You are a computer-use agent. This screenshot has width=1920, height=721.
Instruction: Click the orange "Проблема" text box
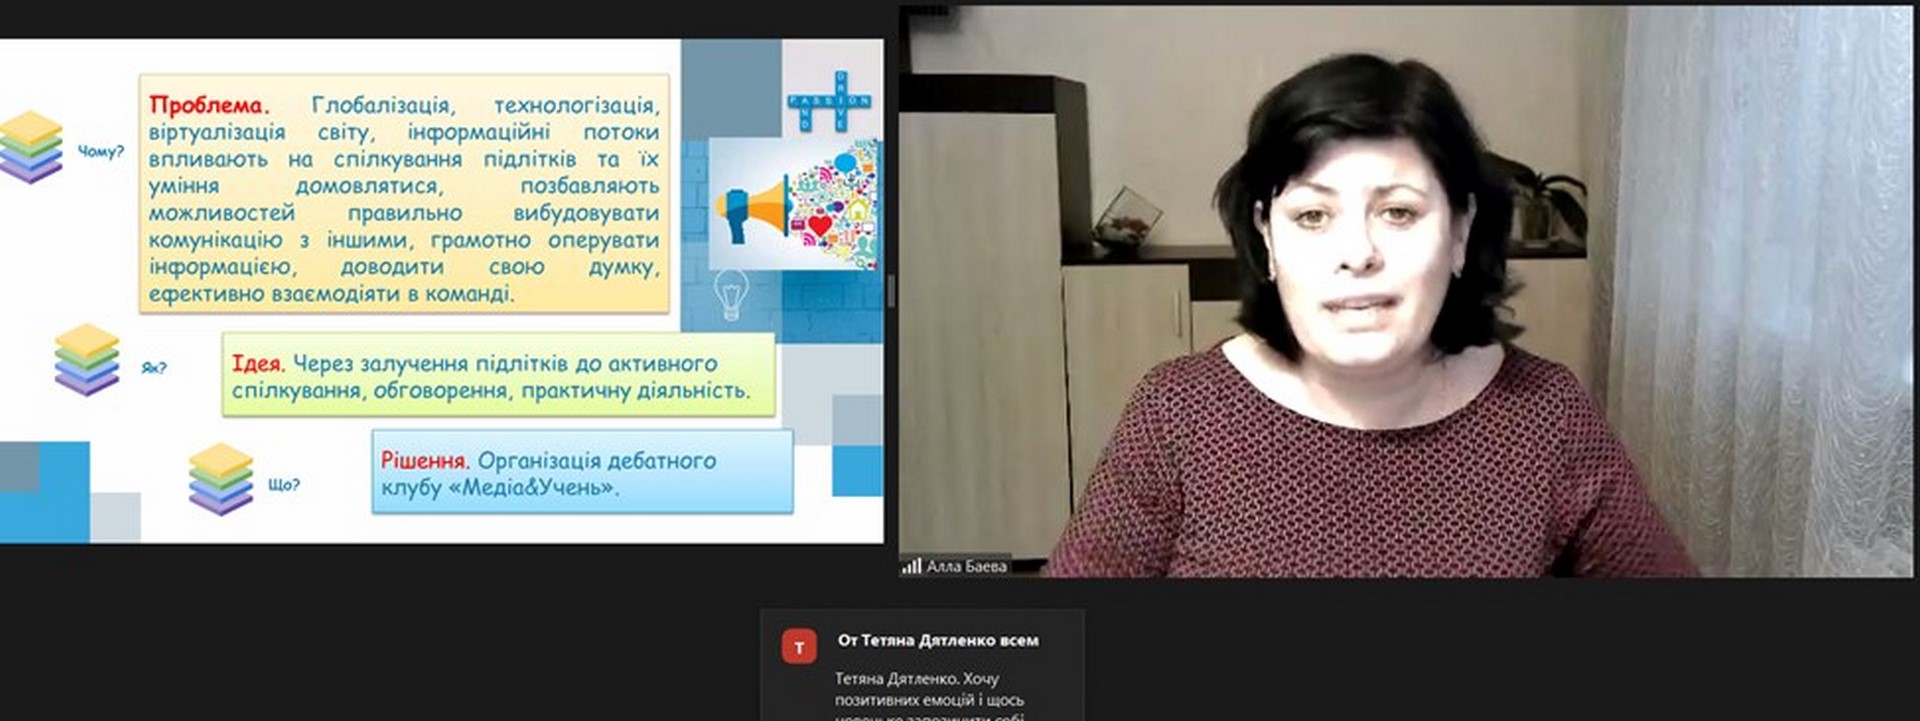(403, 195)
